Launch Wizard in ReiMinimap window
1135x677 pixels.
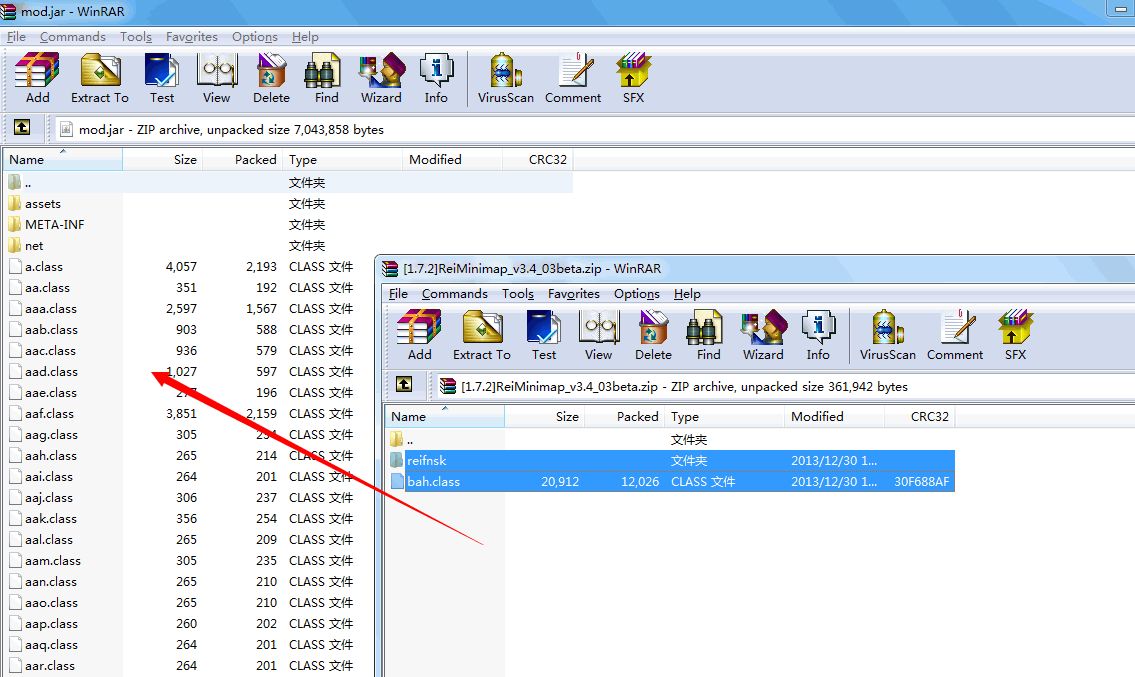764,335
